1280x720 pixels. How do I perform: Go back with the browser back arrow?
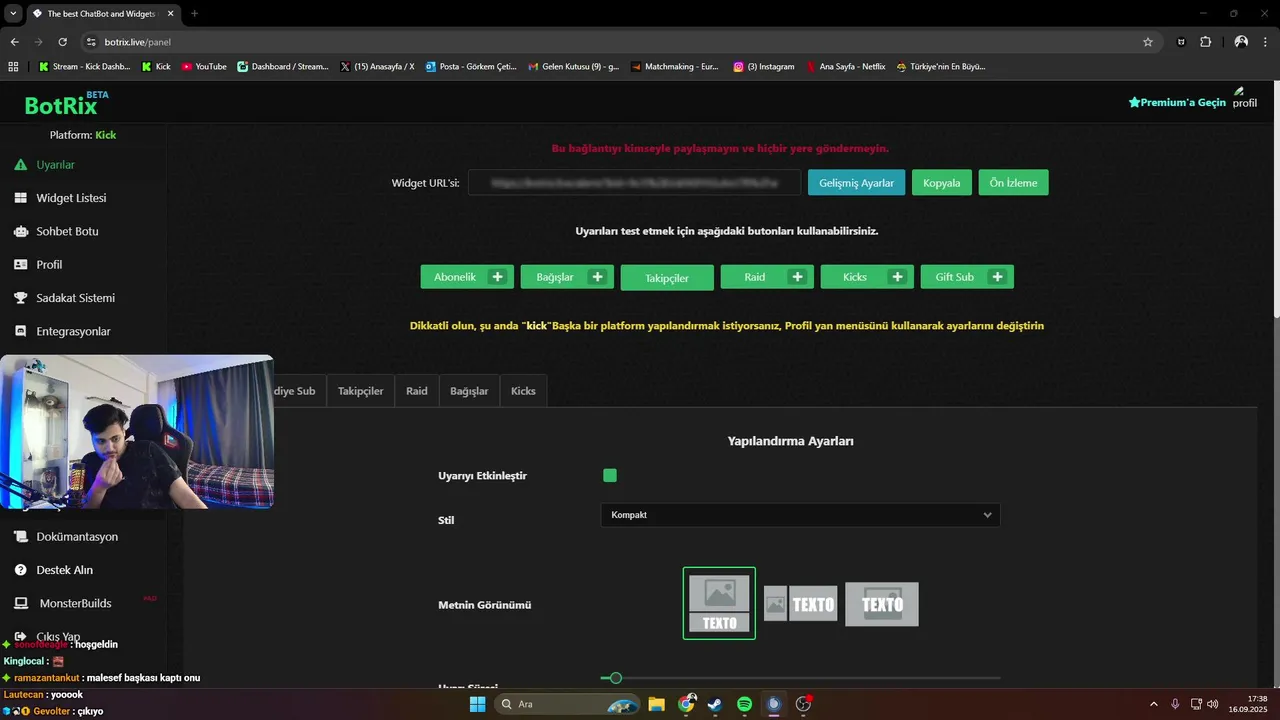coord(14,42)
